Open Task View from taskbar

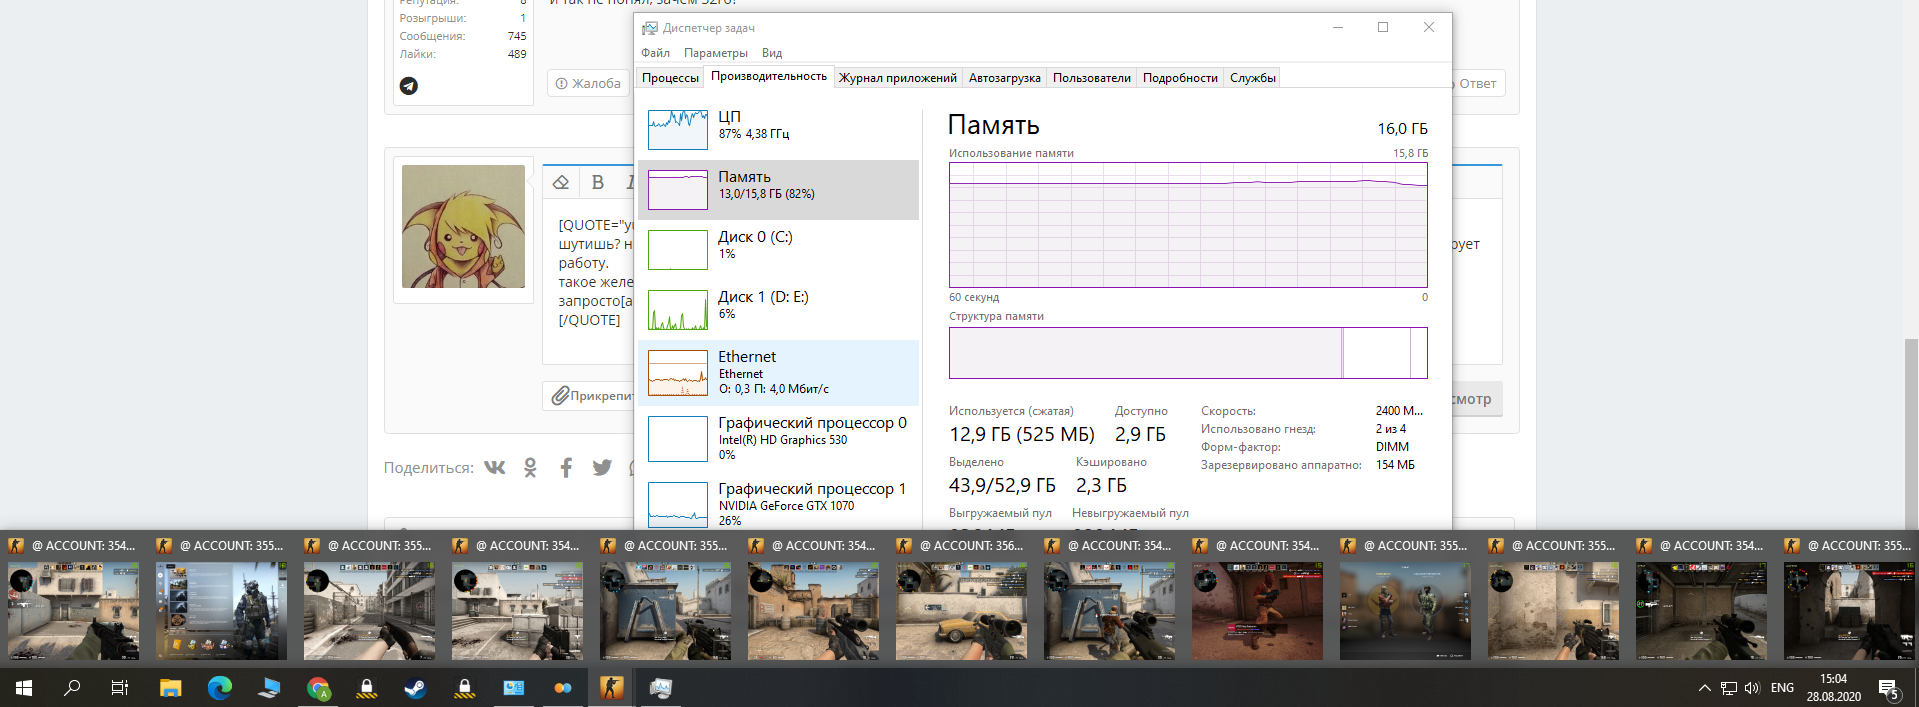coord(120,688)
